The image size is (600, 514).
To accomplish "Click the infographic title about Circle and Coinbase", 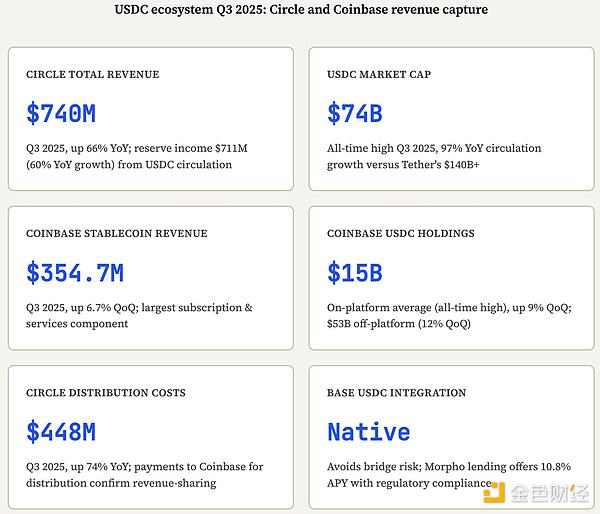I will 300,9.
